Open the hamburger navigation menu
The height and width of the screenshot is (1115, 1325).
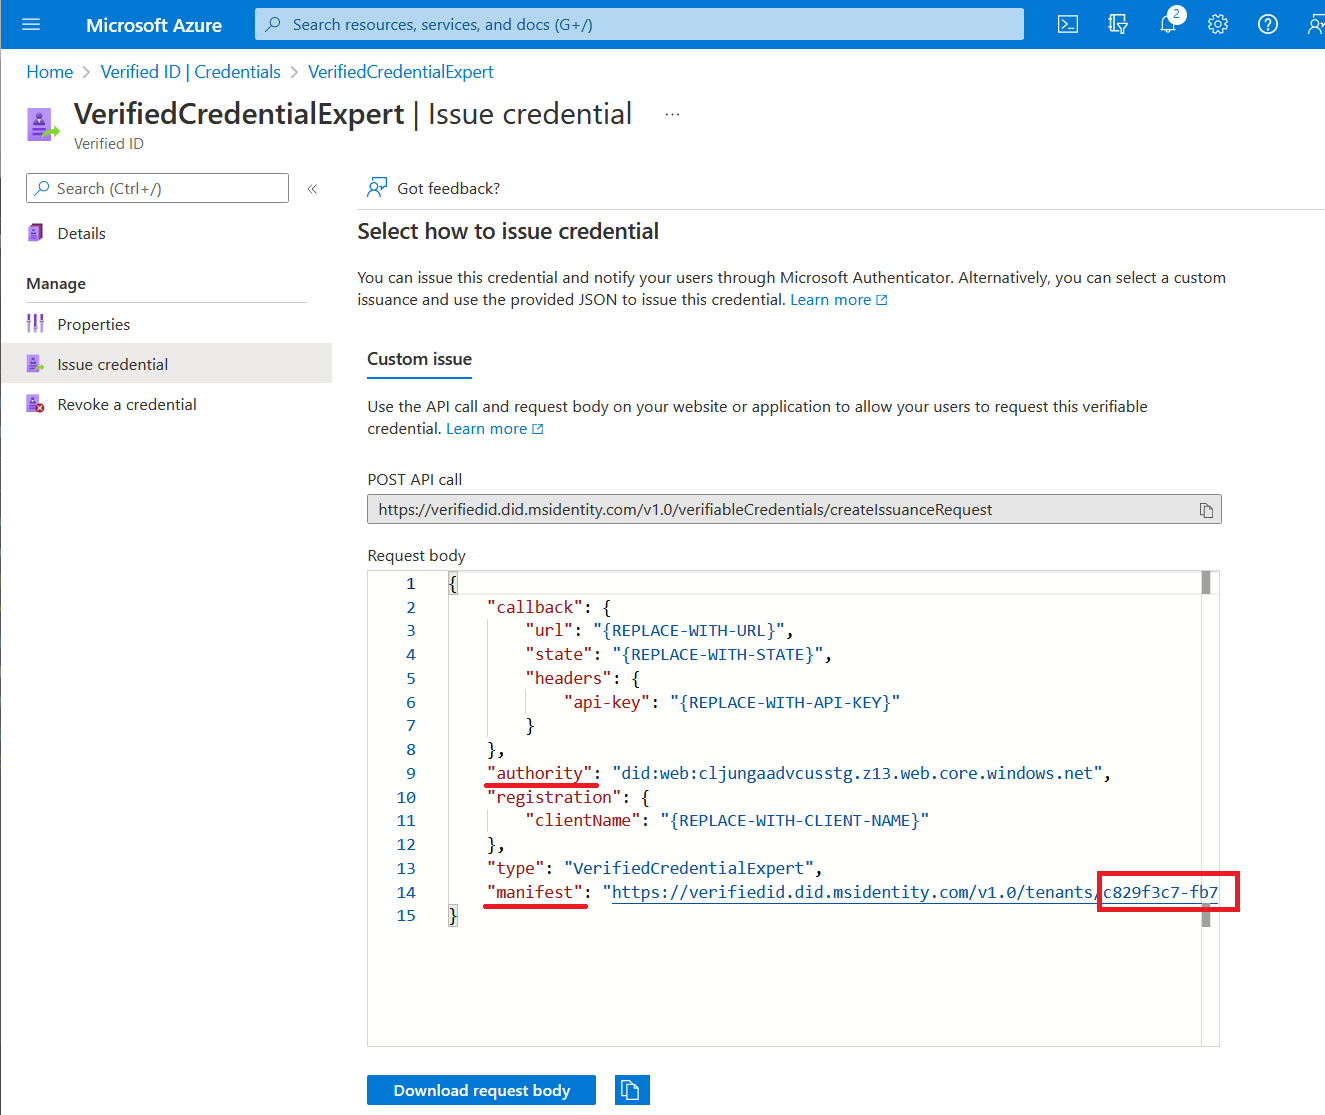28,24
